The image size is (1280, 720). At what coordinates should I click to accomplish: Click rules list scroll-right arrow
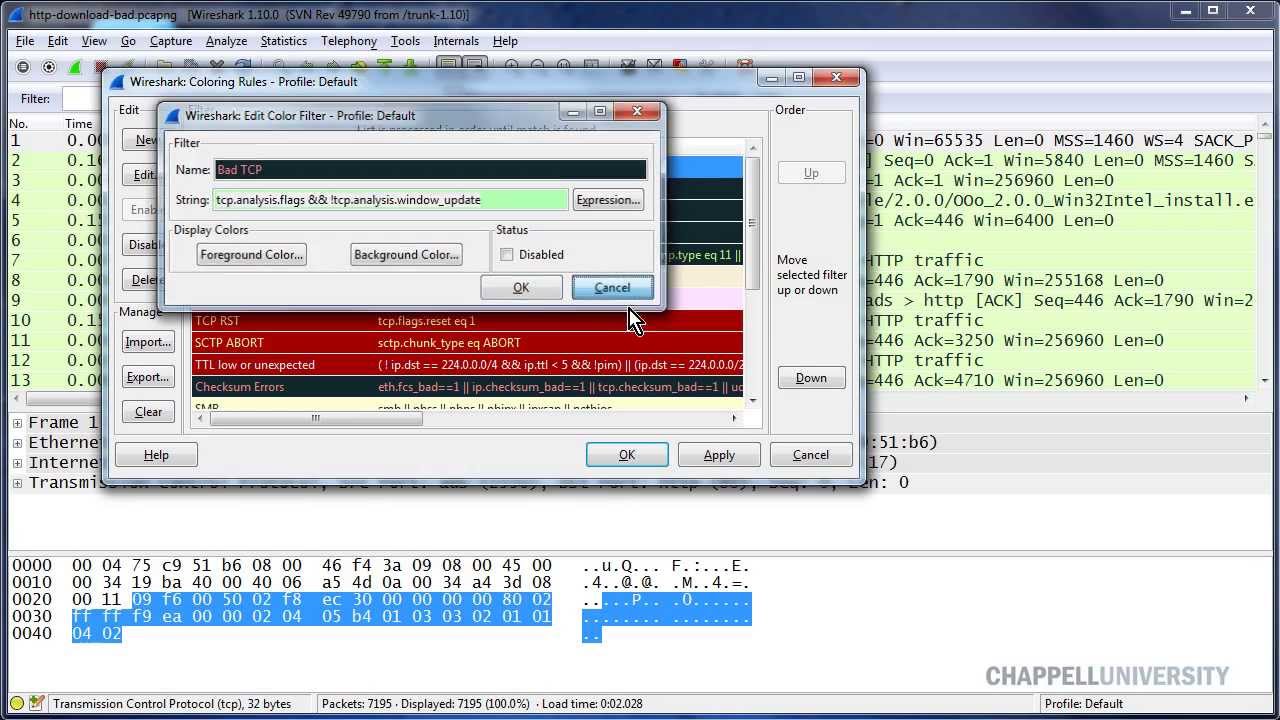pyautogui.click(x=735, y=418)
